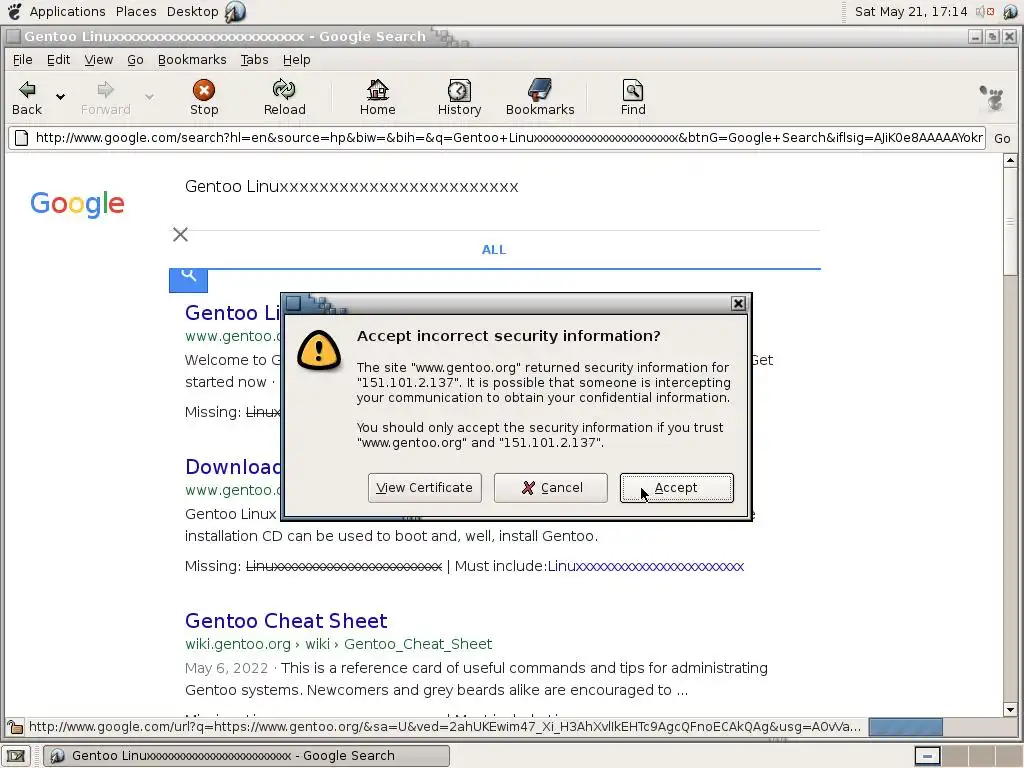Click the network icon at top right corner
This screenshot has width=1024, height=768.
coord(1010,11)
